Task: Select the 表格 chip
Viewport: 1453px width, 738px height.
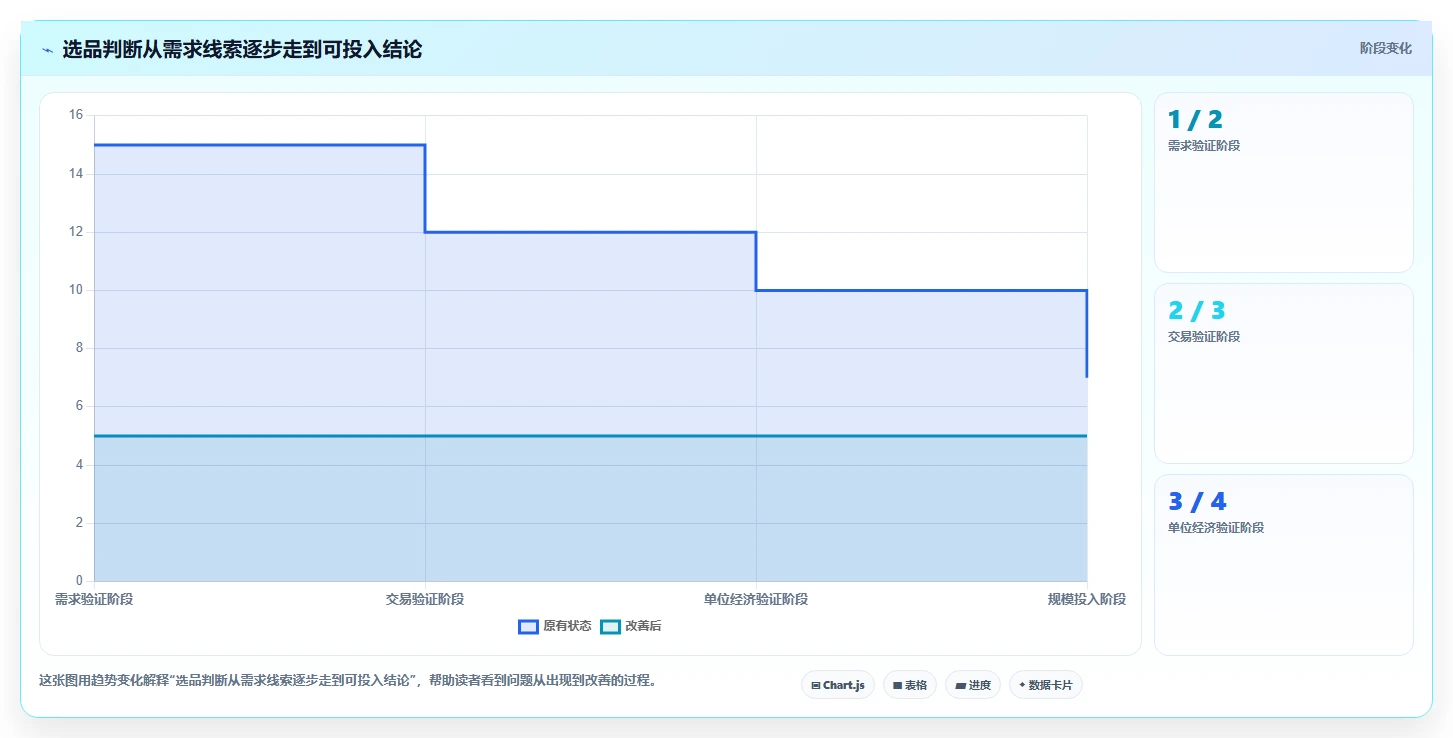Action: (x=910, y=685)
